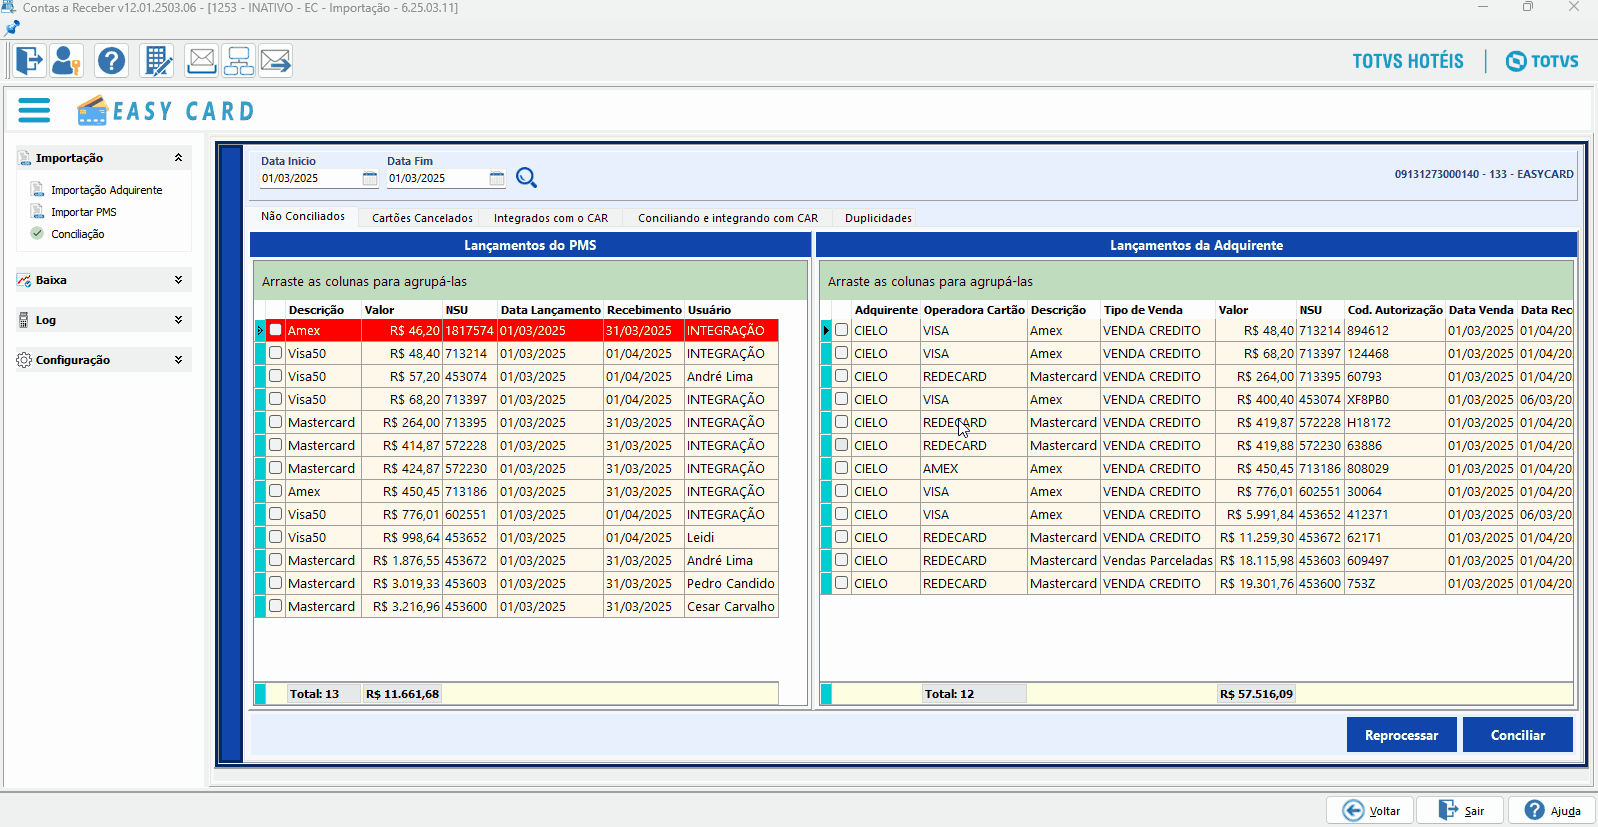1598x827 pixels.
Task: Open the Data Fim calendar picker
Action: coord(497,179)
